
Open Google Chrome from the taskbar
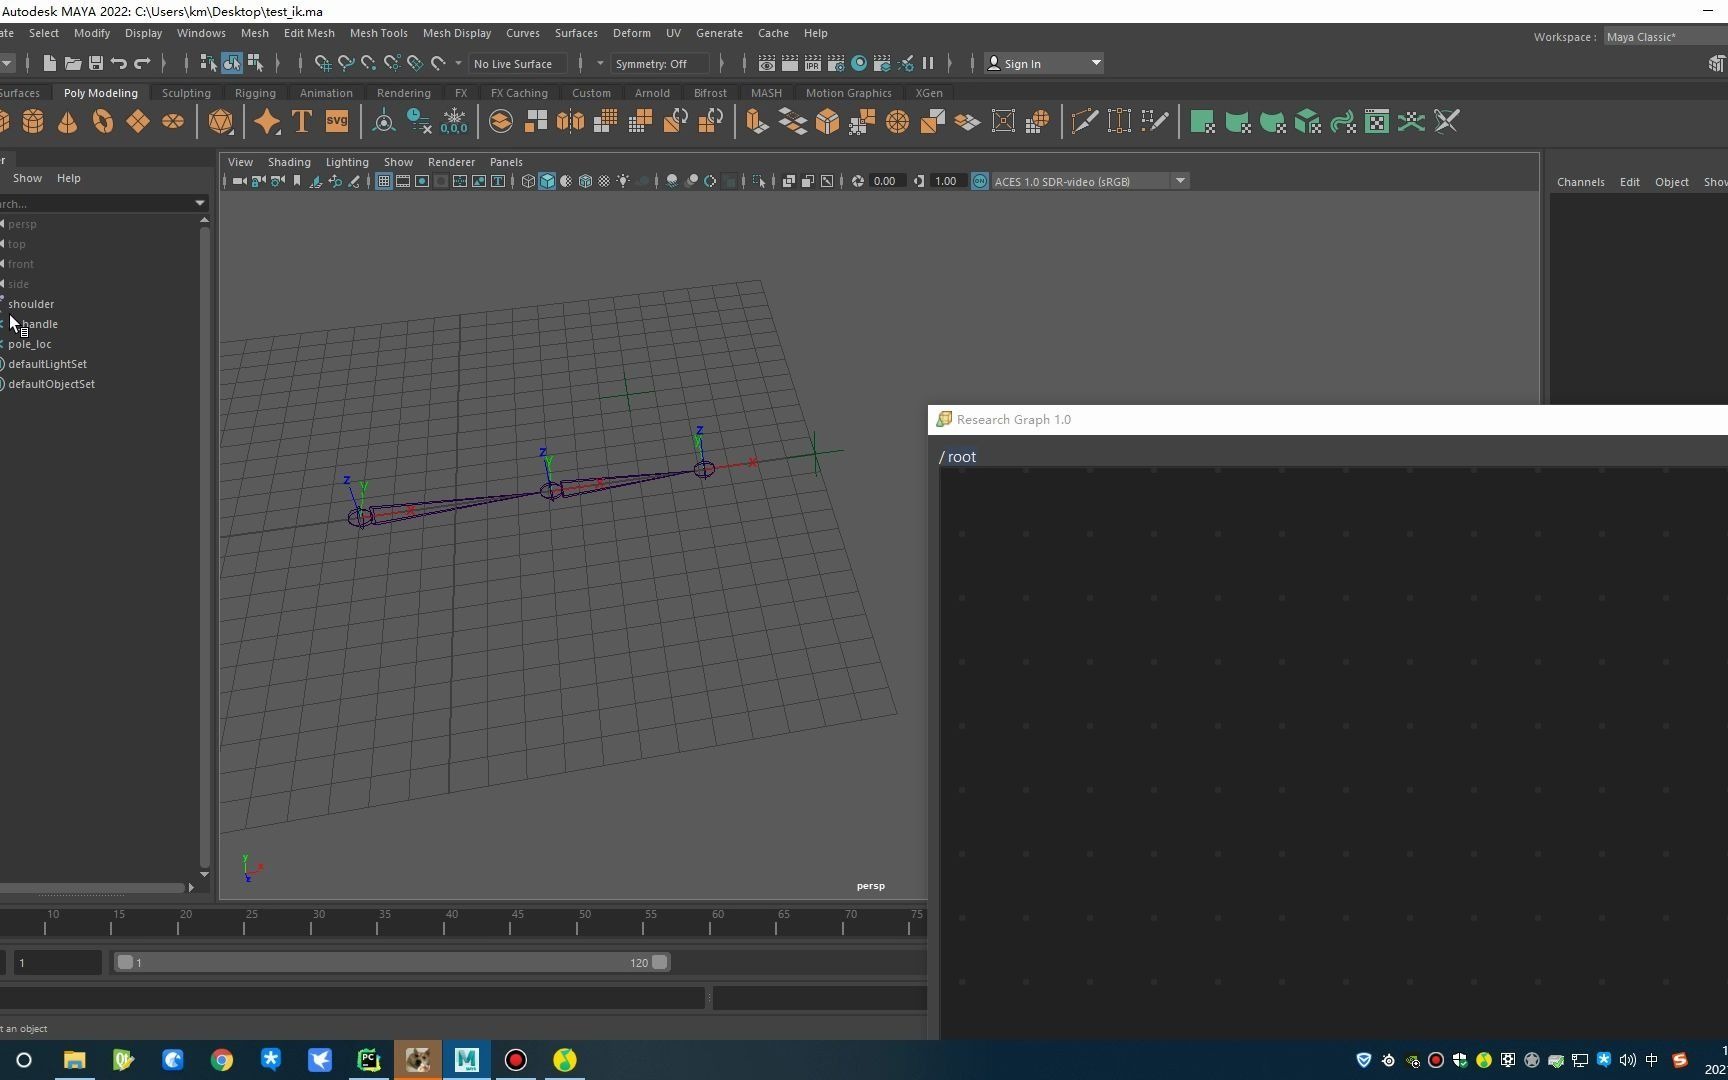(x=221, y=1060)
